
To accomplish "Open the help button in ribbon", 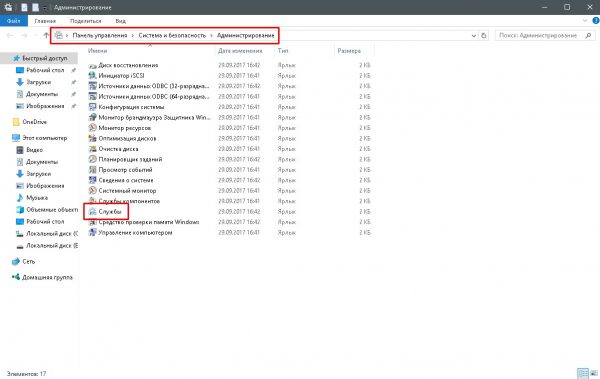I will [596, 21].
